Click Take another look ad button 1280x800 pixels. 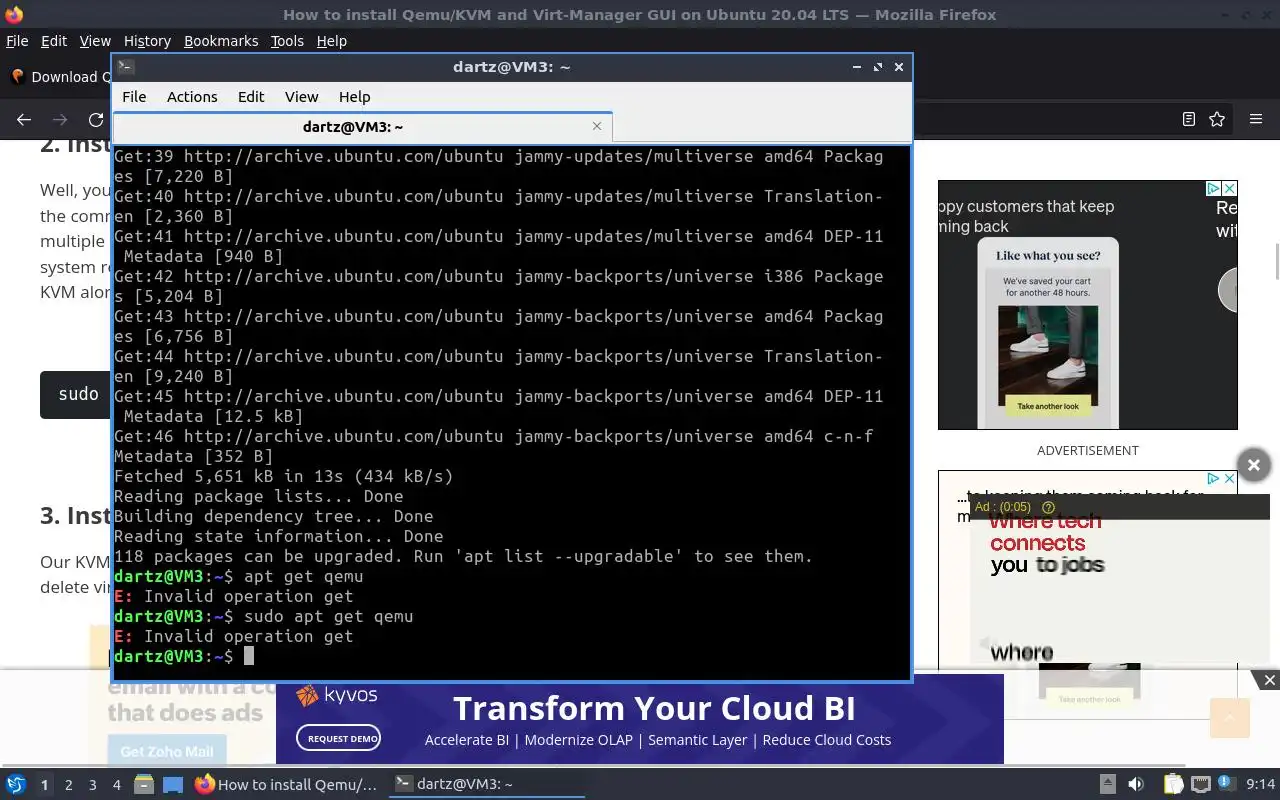[x=1048, y=406]
